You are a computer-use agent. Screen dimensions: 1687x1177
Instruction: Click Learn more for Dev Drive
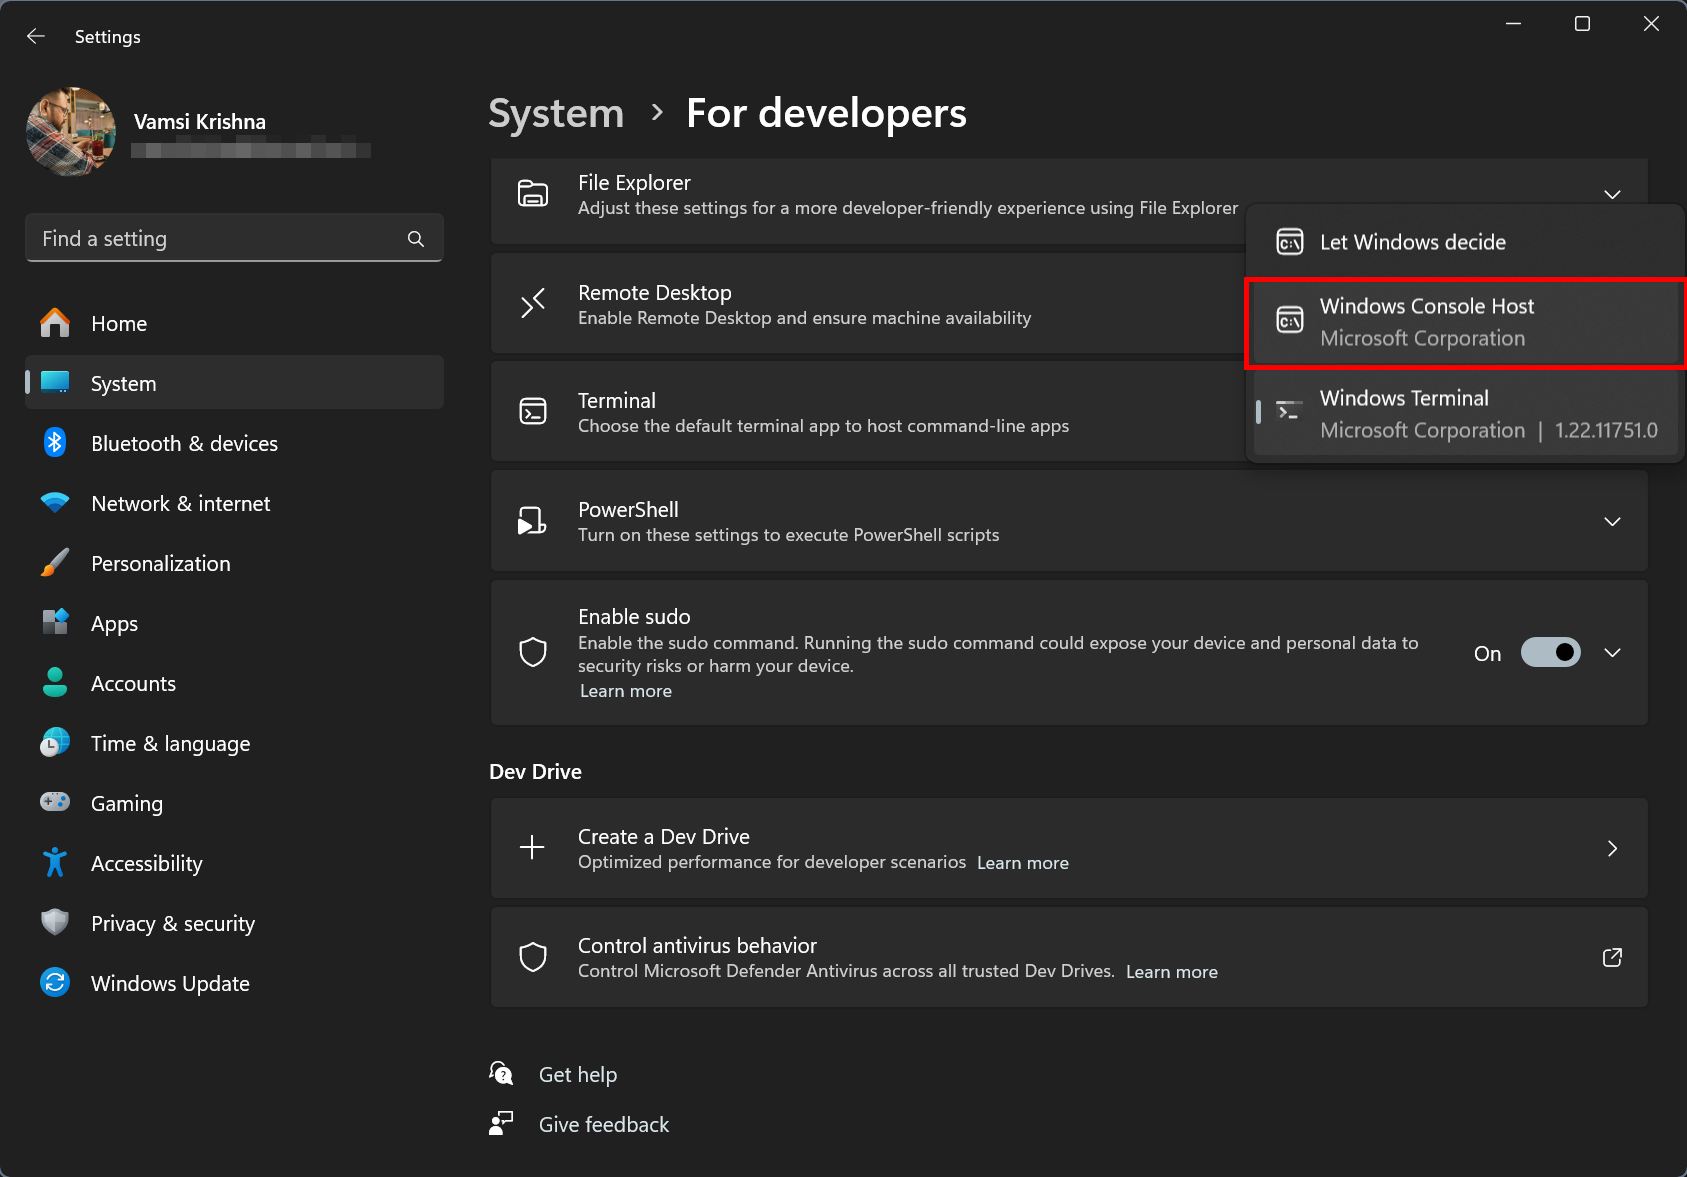pos(1022,862)
